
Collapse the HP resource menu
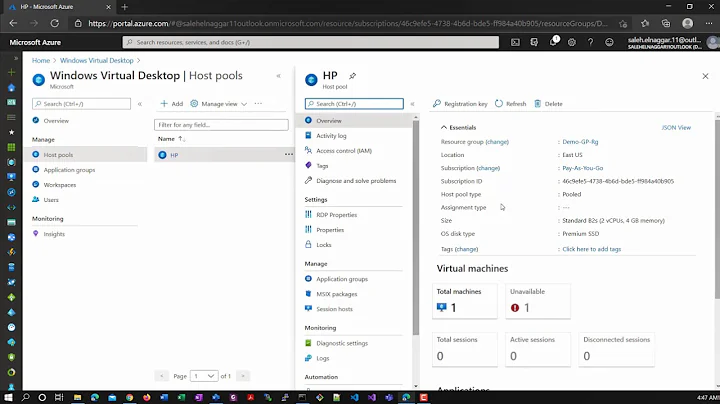pos(412,104)
